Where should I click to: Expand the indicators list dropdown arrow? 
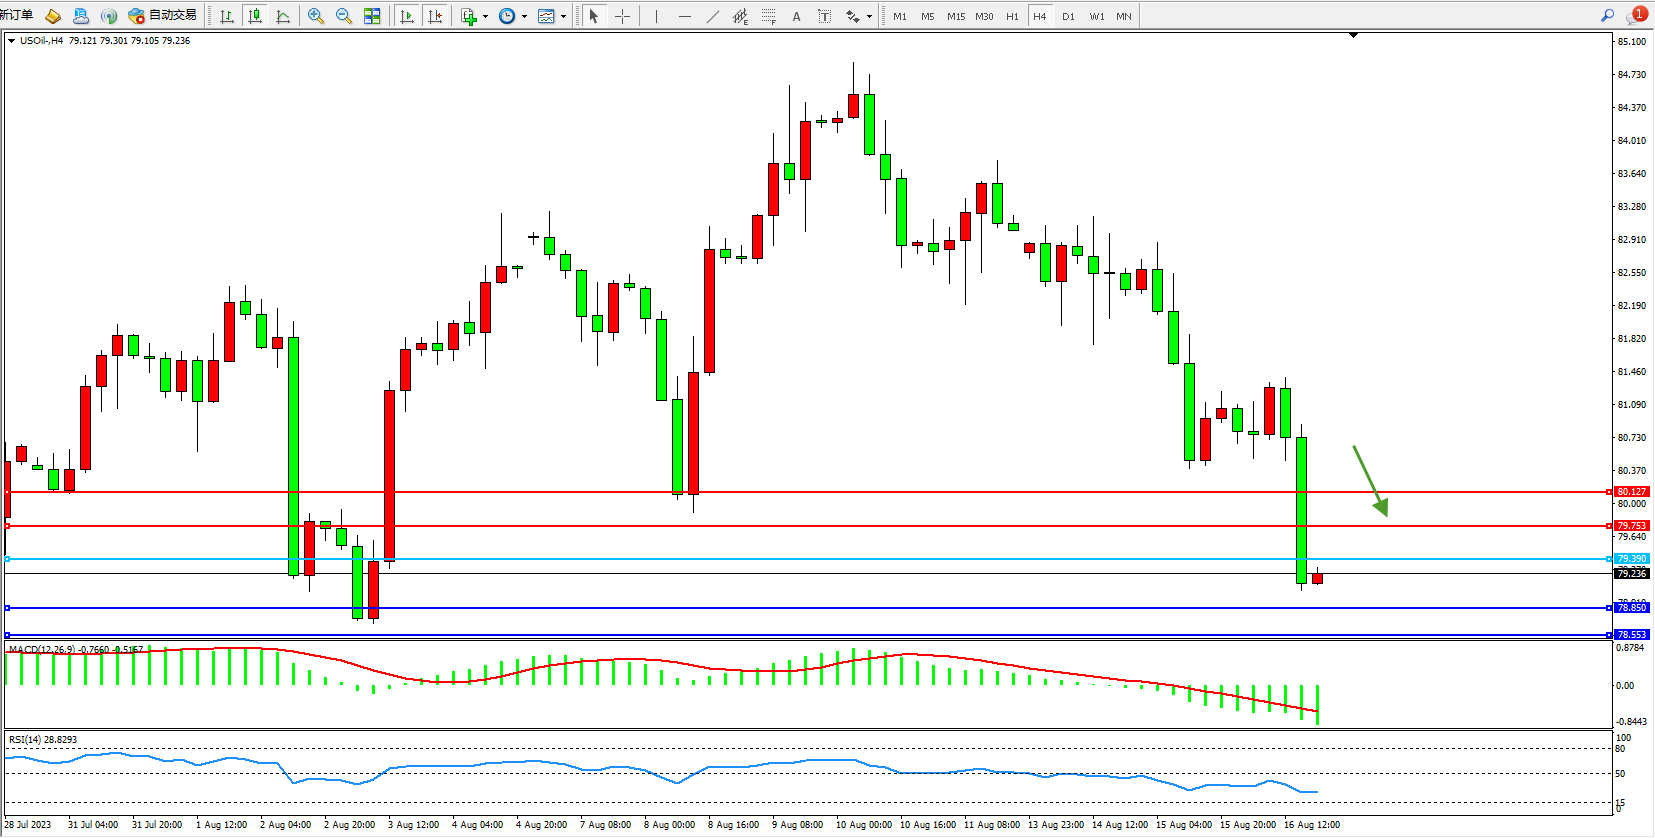(485, 16)
